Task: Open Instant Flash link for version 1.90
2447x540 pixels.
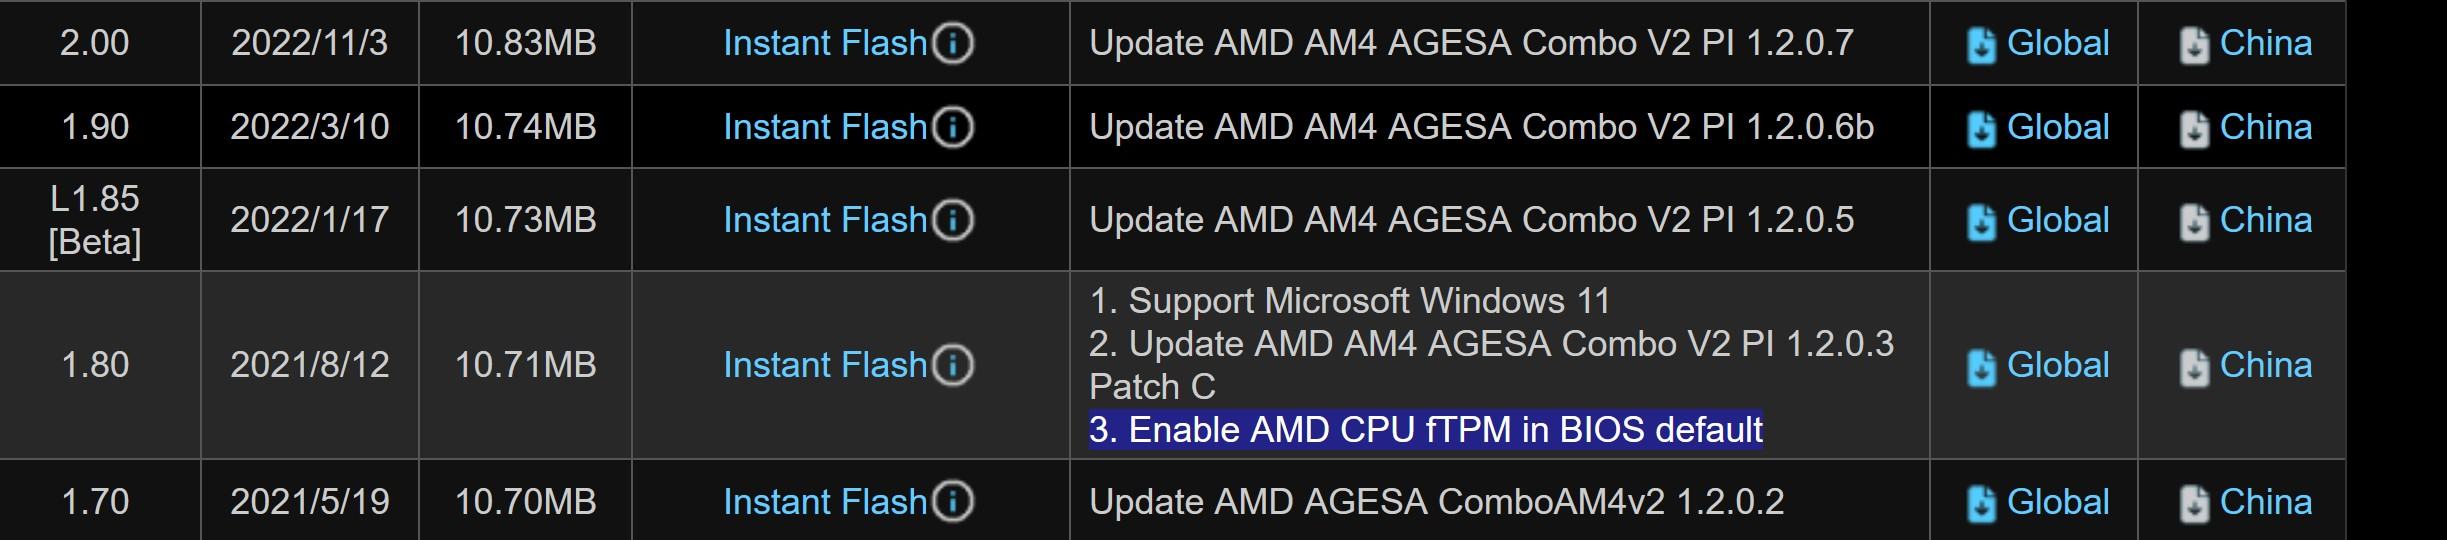Action: 825,127
